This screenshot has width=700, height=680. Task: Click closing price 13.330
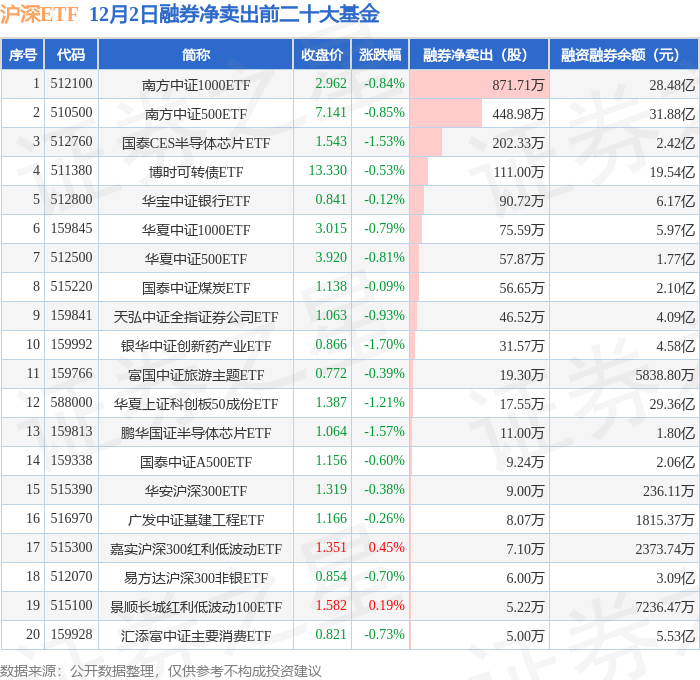[x=328, y=171]
